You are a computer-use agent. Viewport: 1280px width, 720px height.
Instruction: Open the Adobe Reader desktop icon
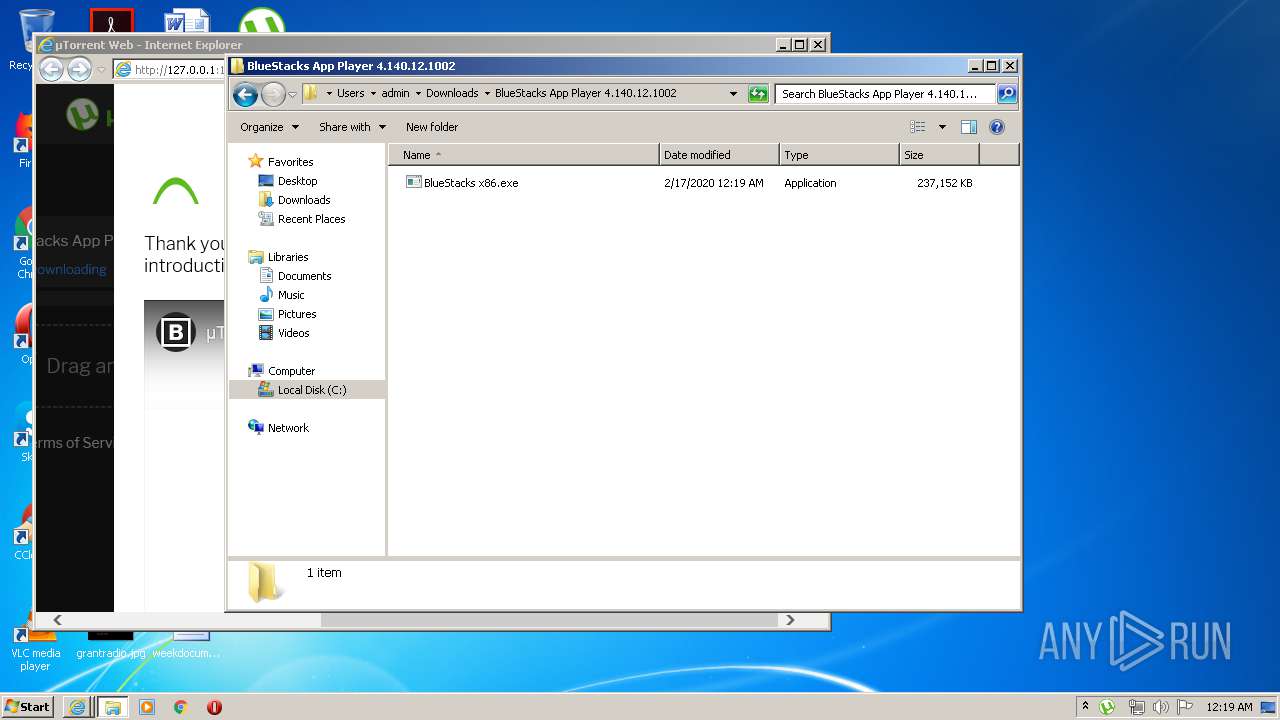tap(111, 22)
